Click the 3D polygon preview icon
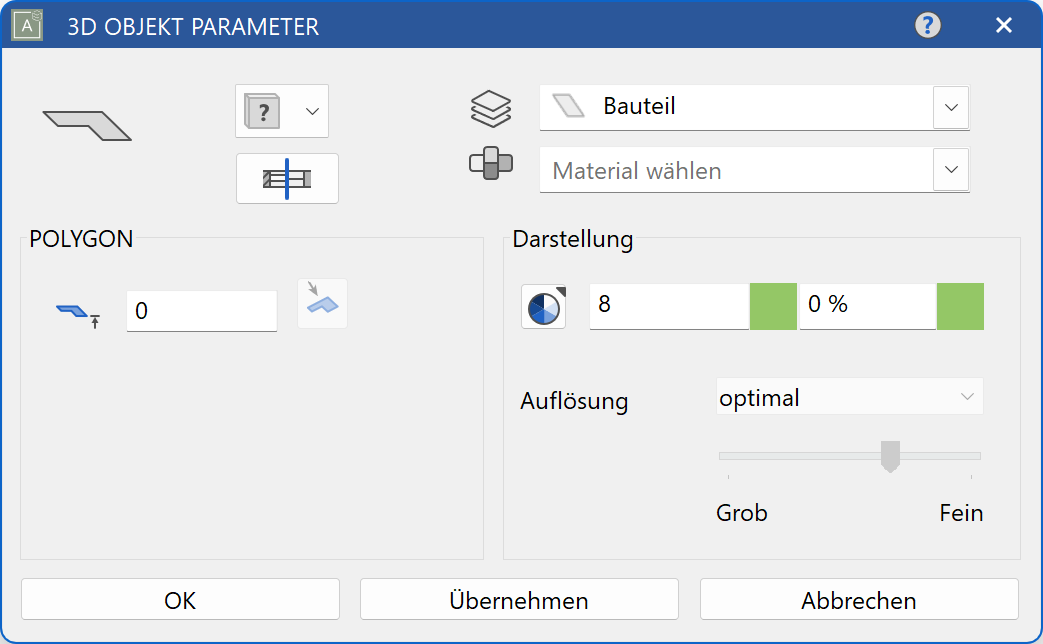 86,122
